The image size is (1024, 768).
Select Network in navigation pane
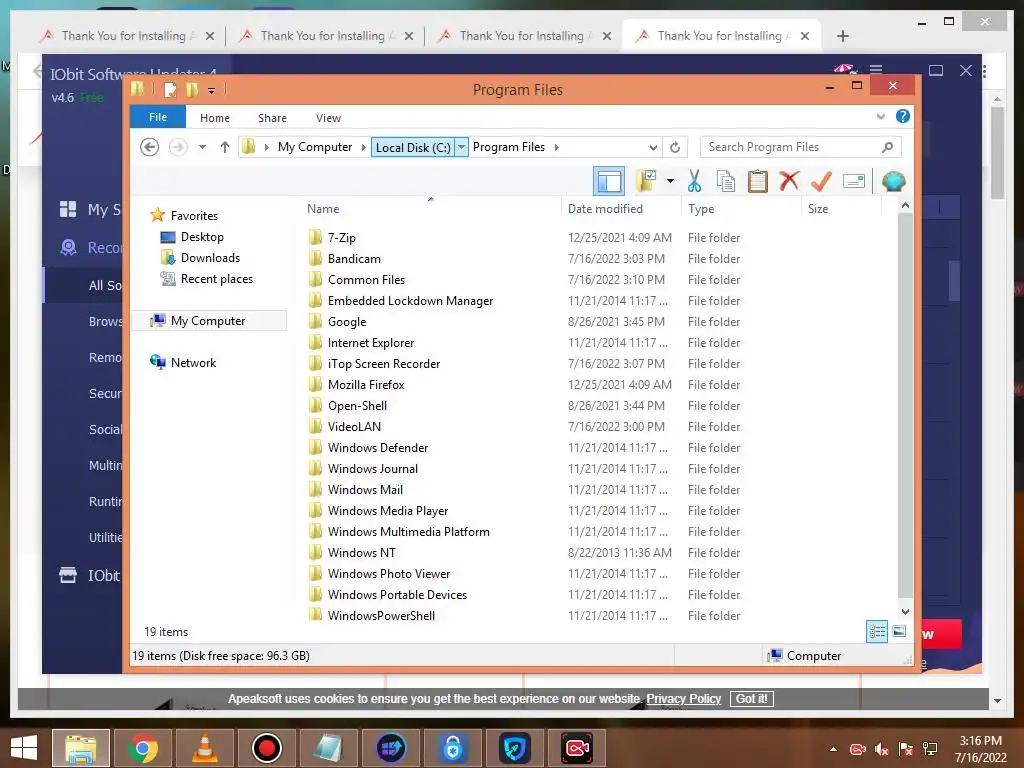click(x=193, y=362)
